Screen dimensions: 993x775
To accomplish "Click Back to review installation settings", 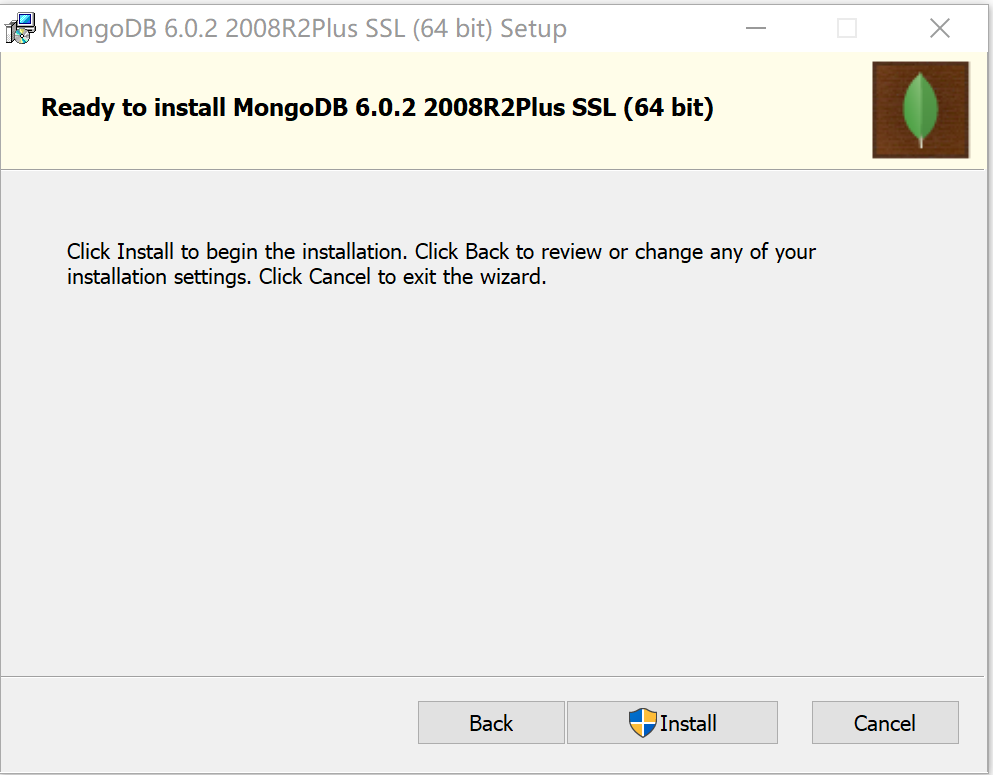I will 490,722.
